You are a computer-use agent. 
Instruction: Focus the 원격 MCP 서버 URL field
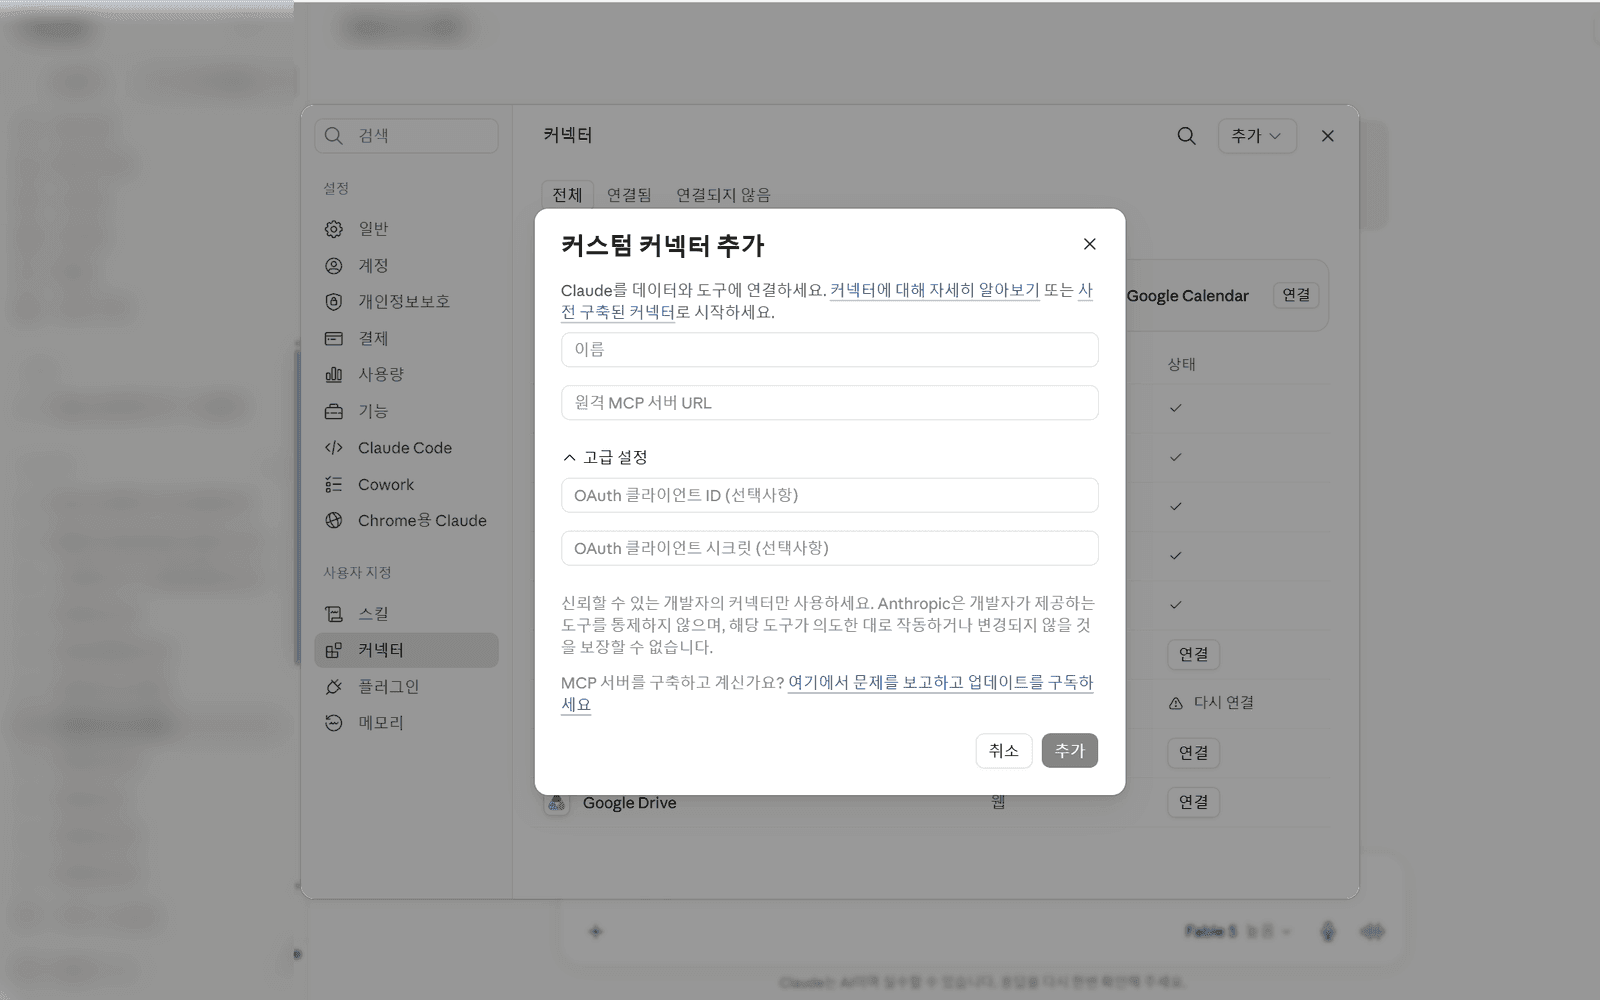(x=830, y=403)
